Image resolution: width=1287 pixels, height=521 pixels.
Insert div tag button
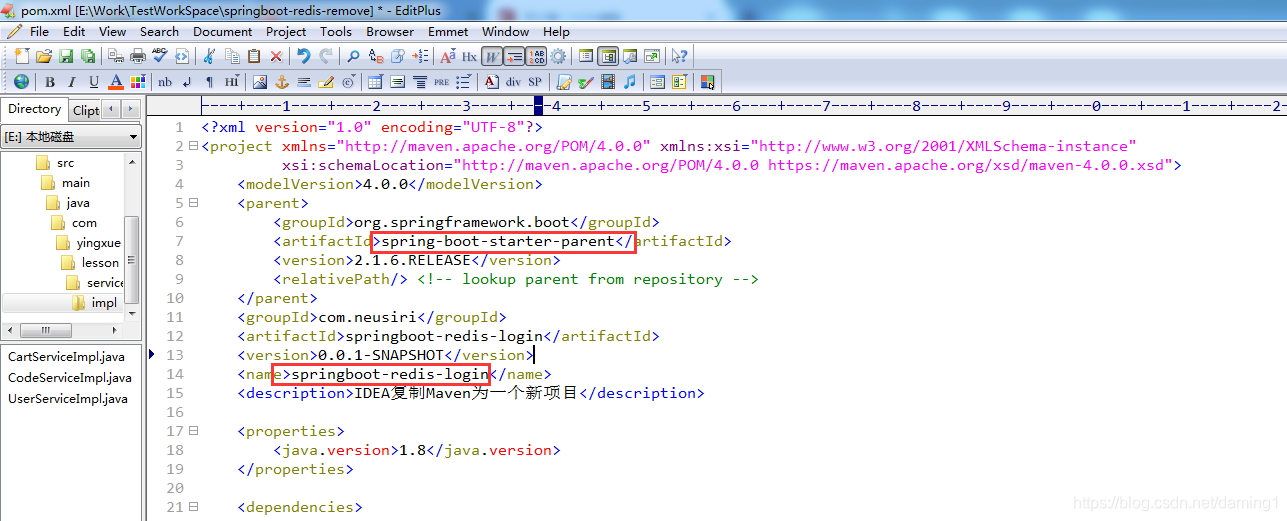click(513, 82)
